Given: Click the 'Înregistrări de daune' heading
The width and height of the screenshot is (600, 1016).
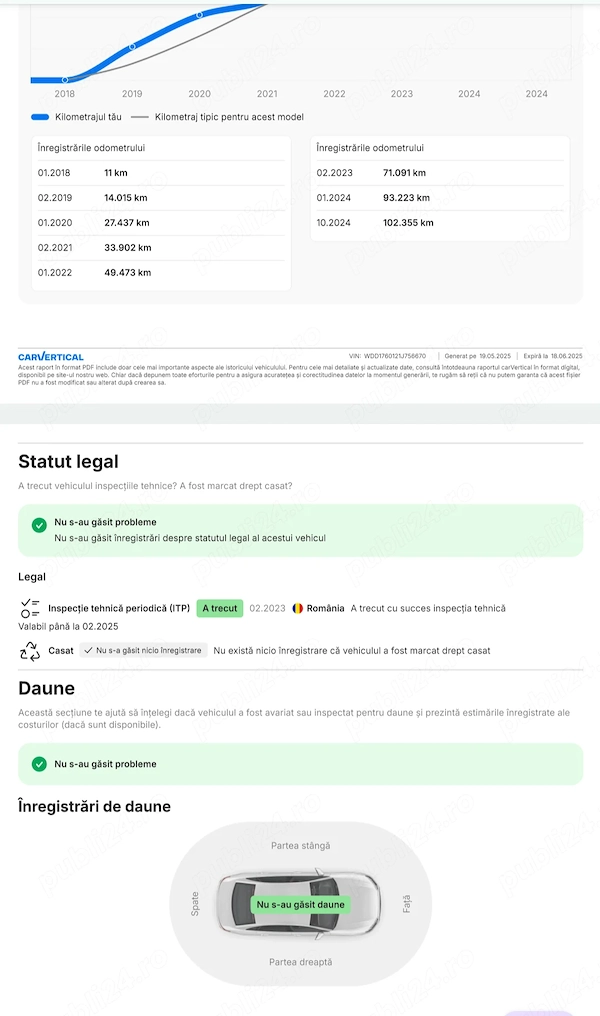Looking at the screenshot, I should 95,807.
